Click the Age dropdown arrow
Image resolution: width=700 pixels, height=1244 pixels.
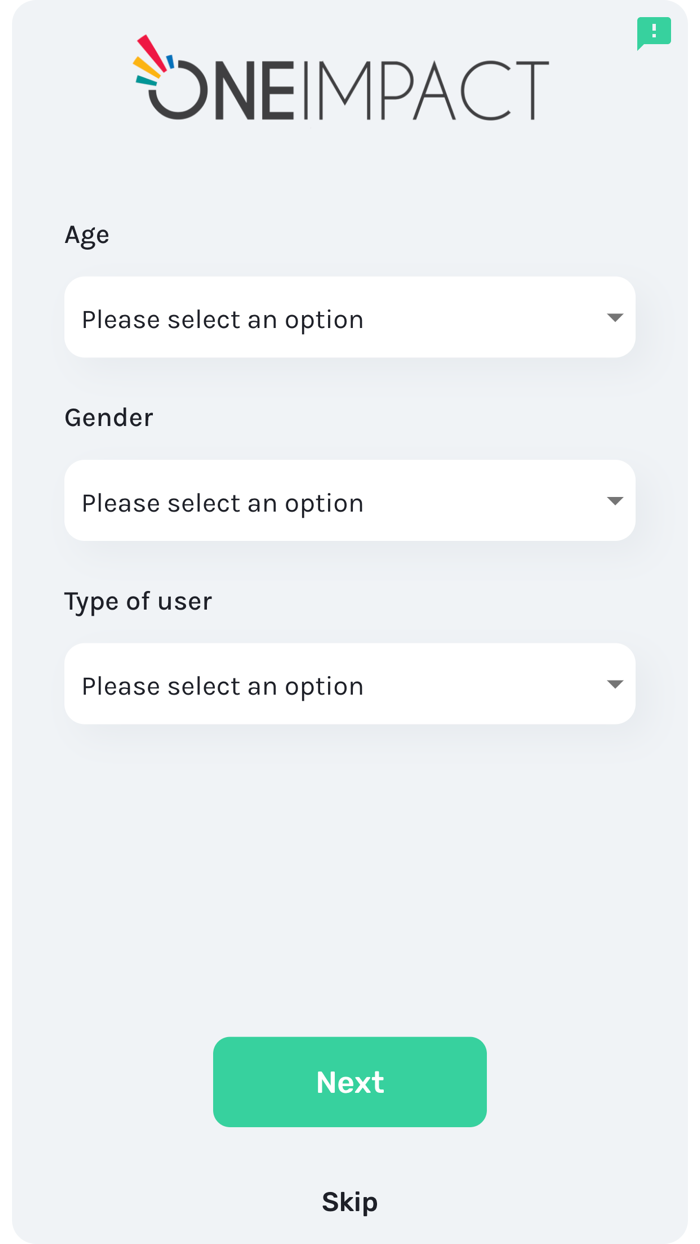(615, 318)
